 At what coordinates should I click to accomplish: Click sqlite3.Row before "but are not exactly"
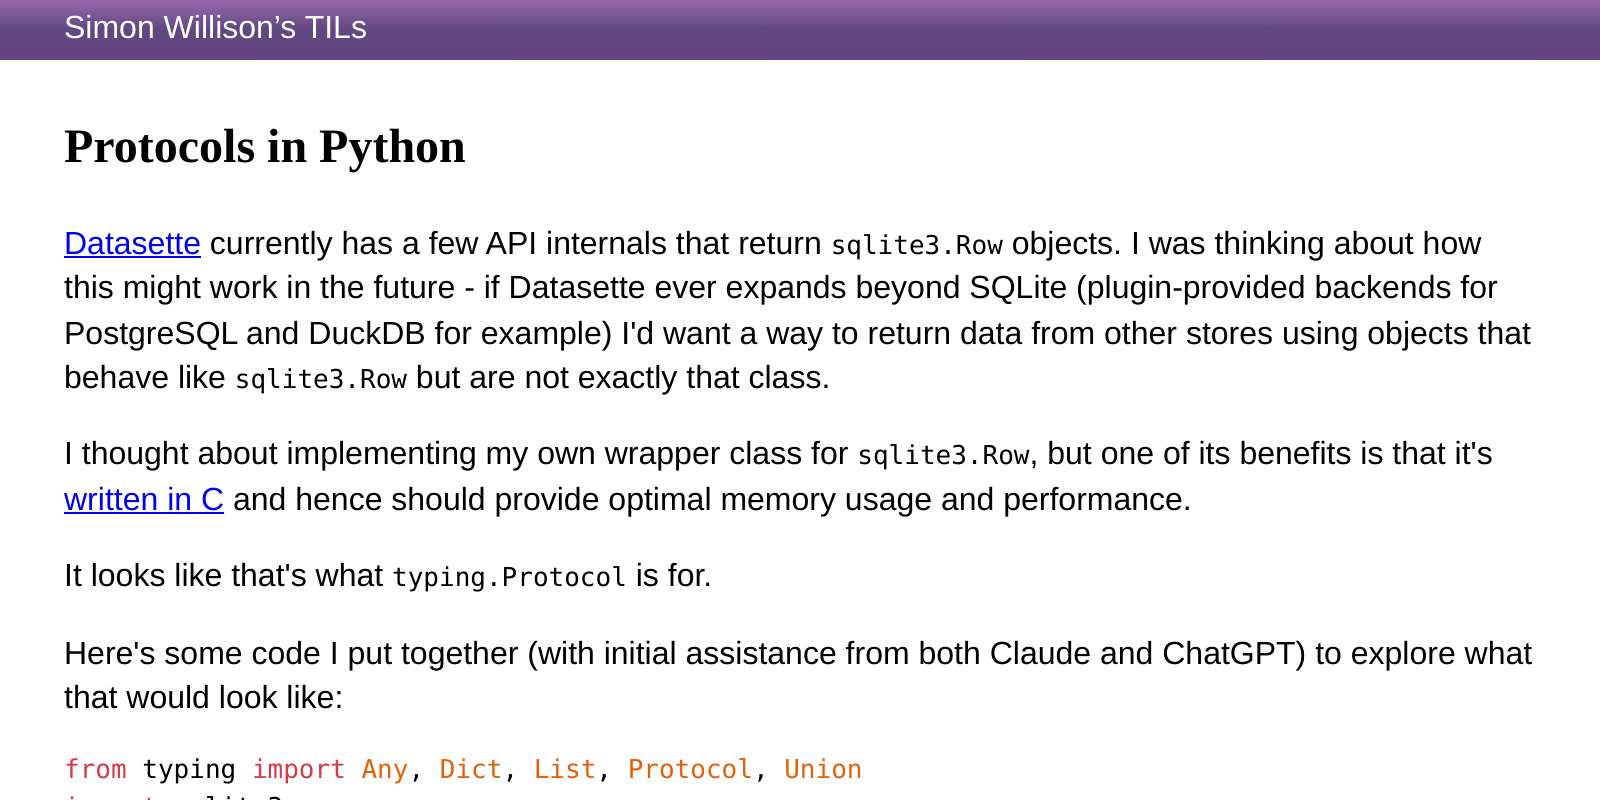click(320, 379)
